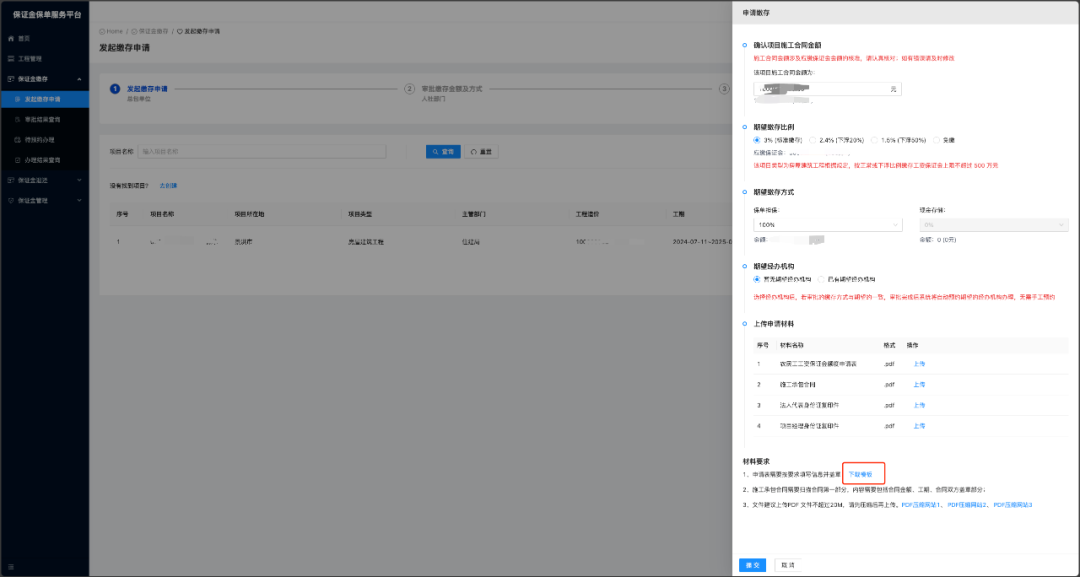The image size is (1080, 577).
Task: Click the 保证金缴存 sidebar icon
Action: pos(10,79)
